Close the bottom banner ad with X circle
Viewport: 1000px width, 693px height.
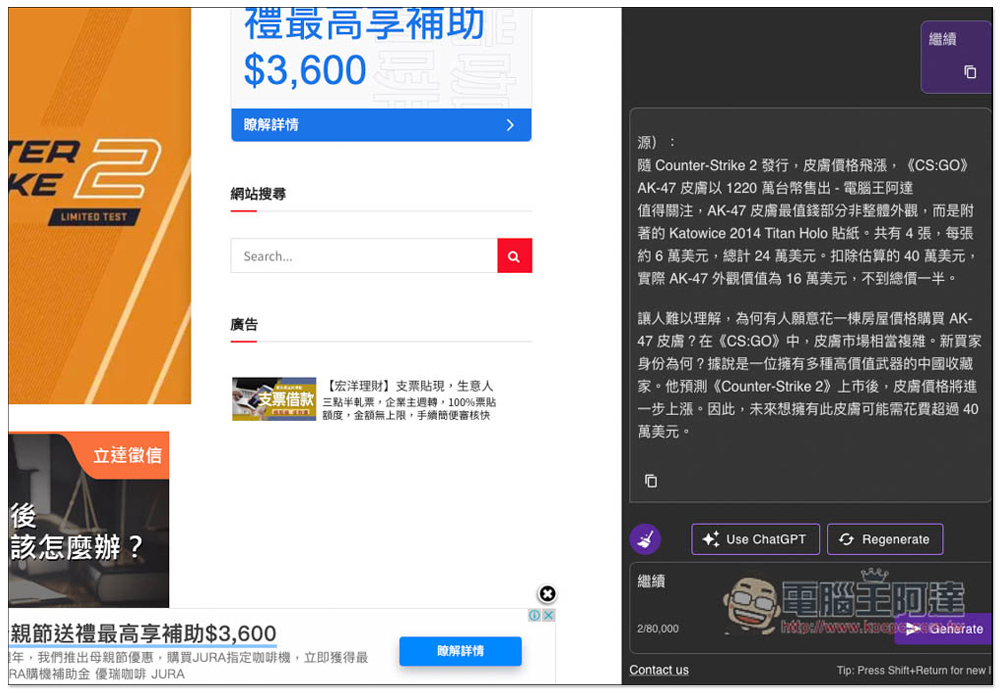(547, 594)
